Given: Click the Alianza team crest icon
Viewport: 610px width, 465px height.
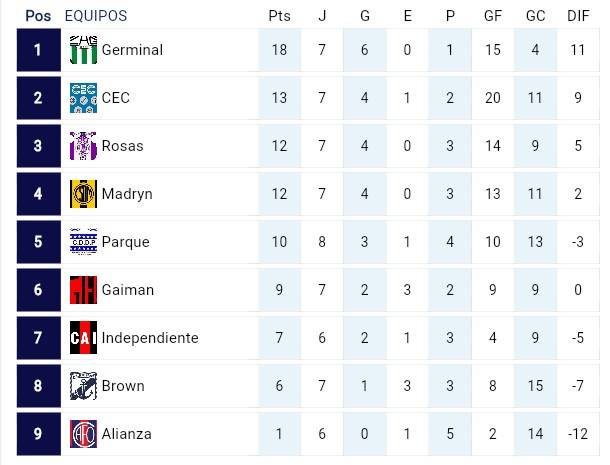Looking at the screenshot, I should tap(83, 434).
